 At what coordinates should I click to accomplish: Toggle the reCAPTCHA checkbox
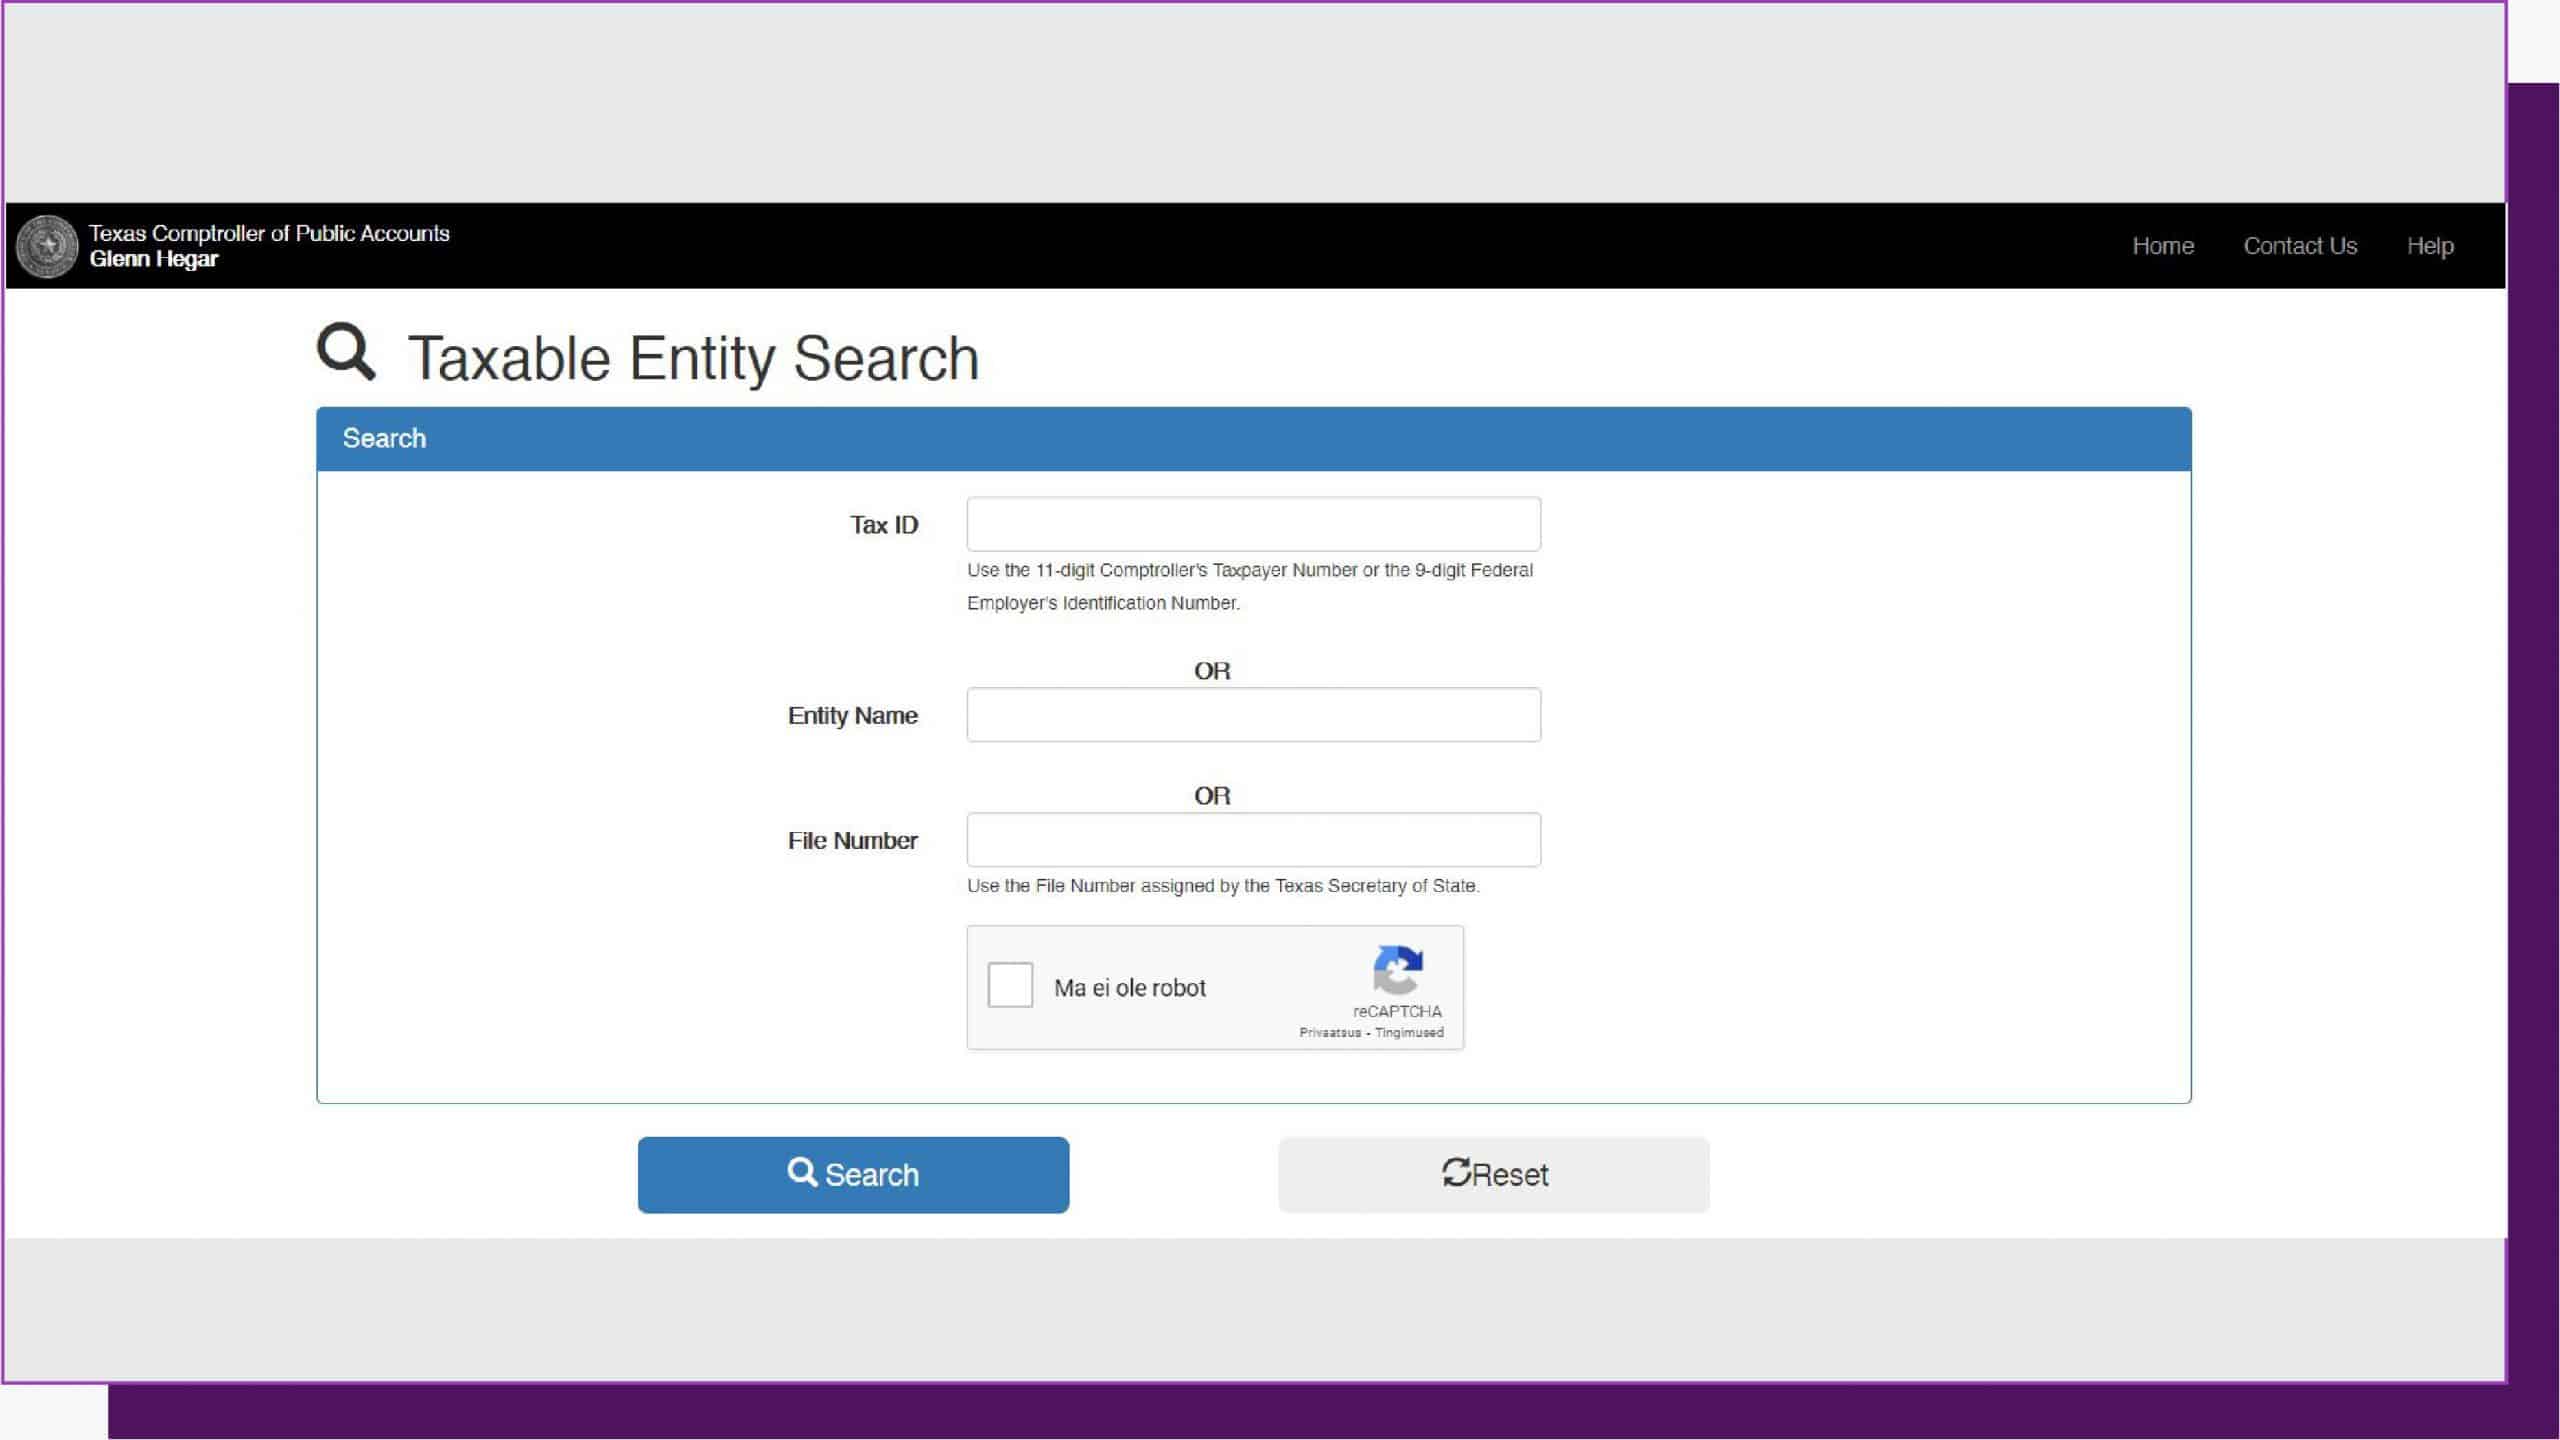point(1009,986)
